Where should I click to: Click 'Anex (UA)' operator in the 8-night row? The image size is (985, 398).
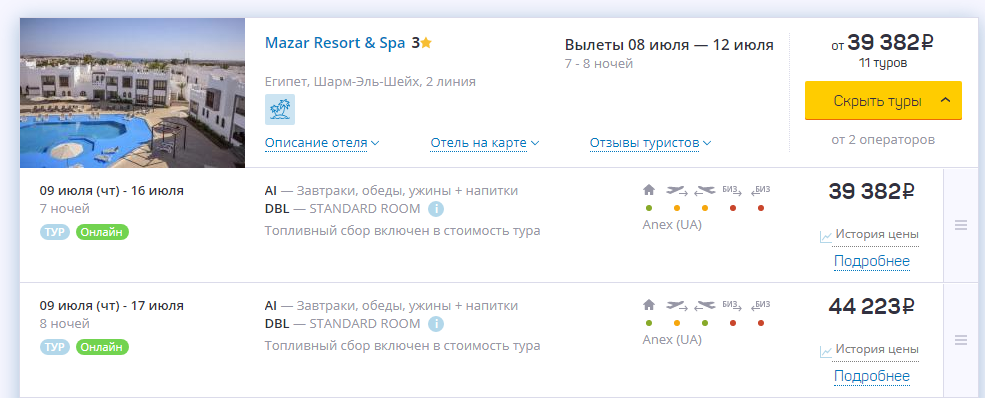[672, 340]
